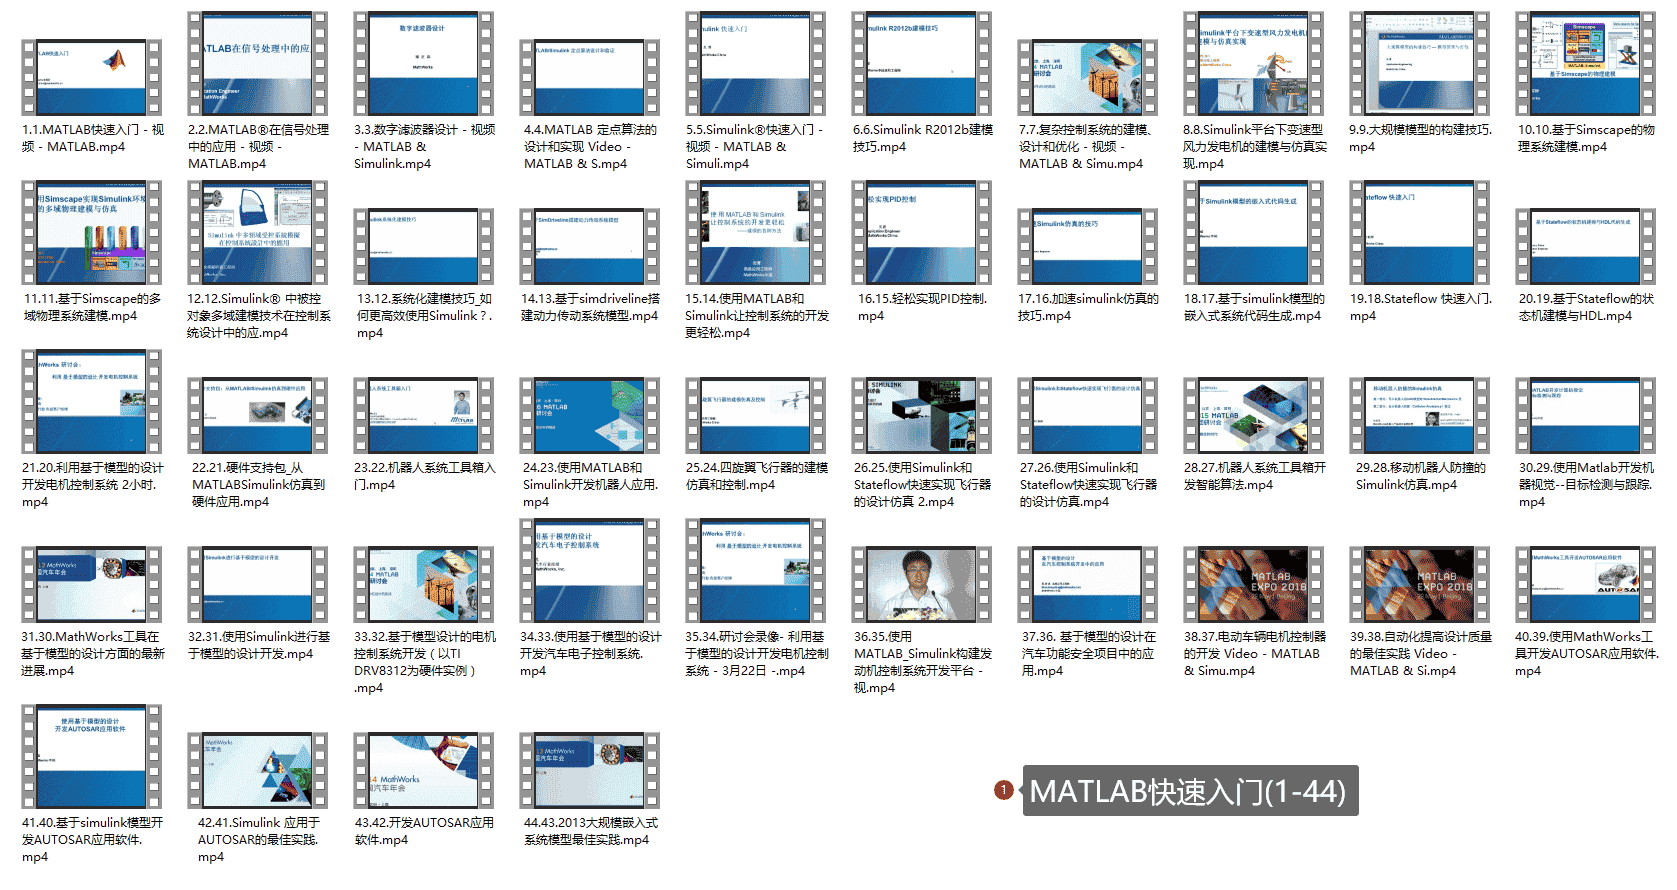The width and height of the screenshot is (1677, 890).
Task: Select the video 1.1.MATLAB快速入门 thumbnail
Action: [x=91, y=77]
